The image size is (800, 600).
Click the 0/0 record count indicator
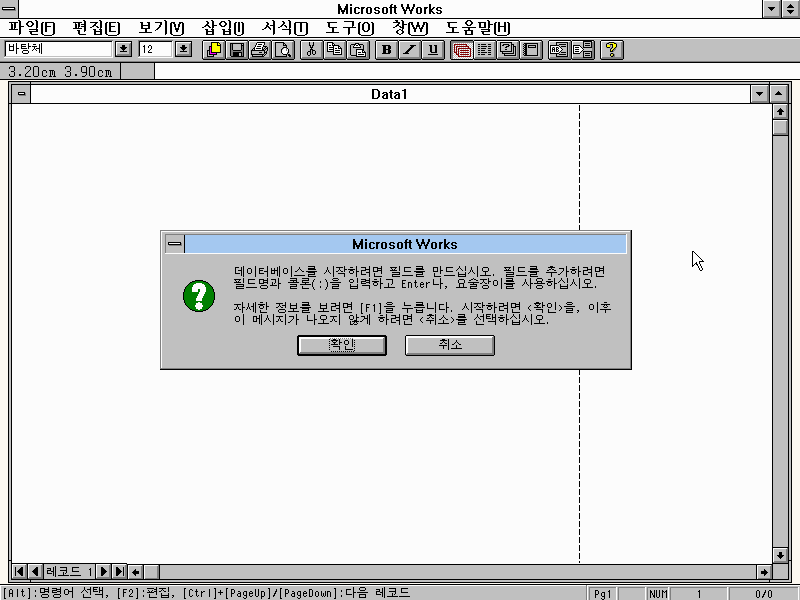pos(764,593)
